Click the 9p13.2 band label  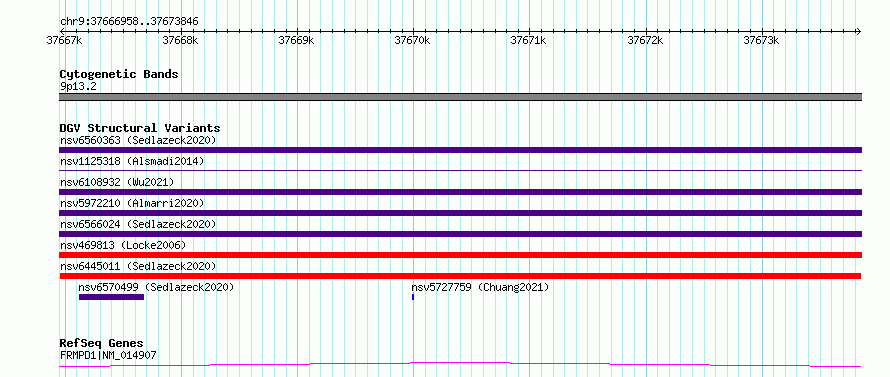click(x=78, y=86)
